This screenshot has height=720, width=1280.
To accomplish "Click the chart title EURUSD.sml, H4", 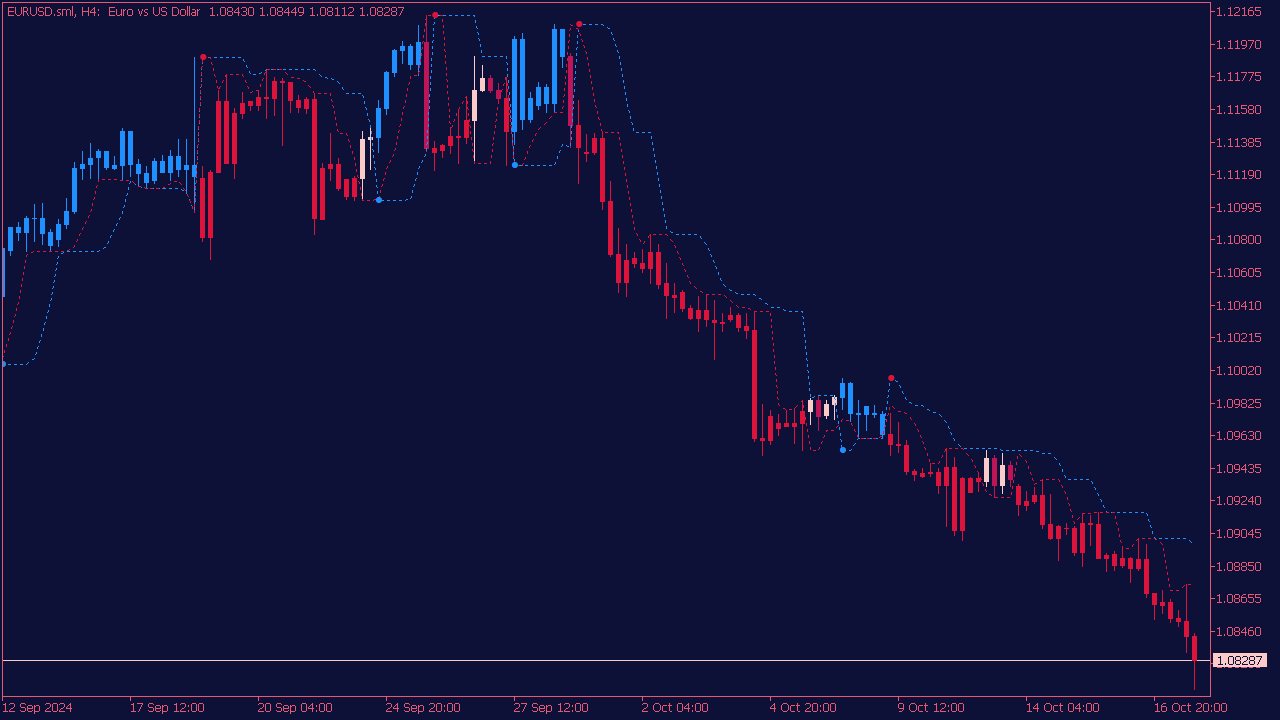I will click(x=51, y=11).
